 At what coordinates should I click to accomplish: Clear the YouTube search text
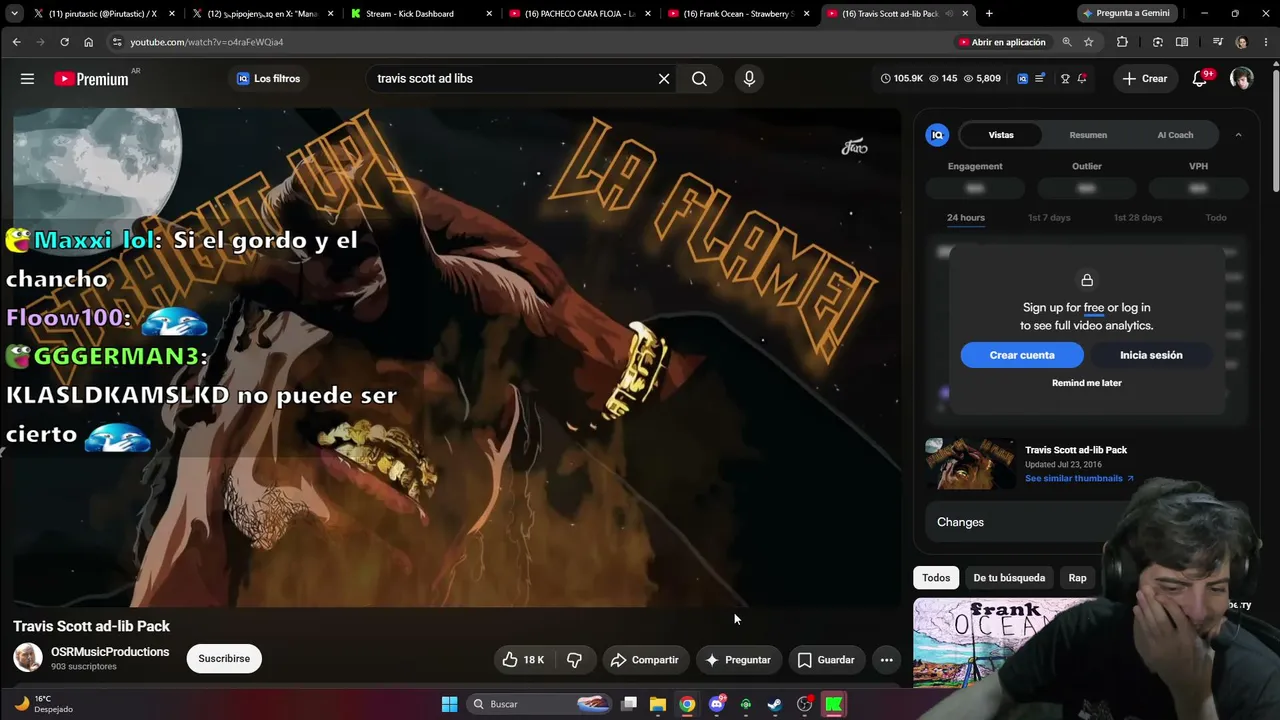[x=663, y=79]
